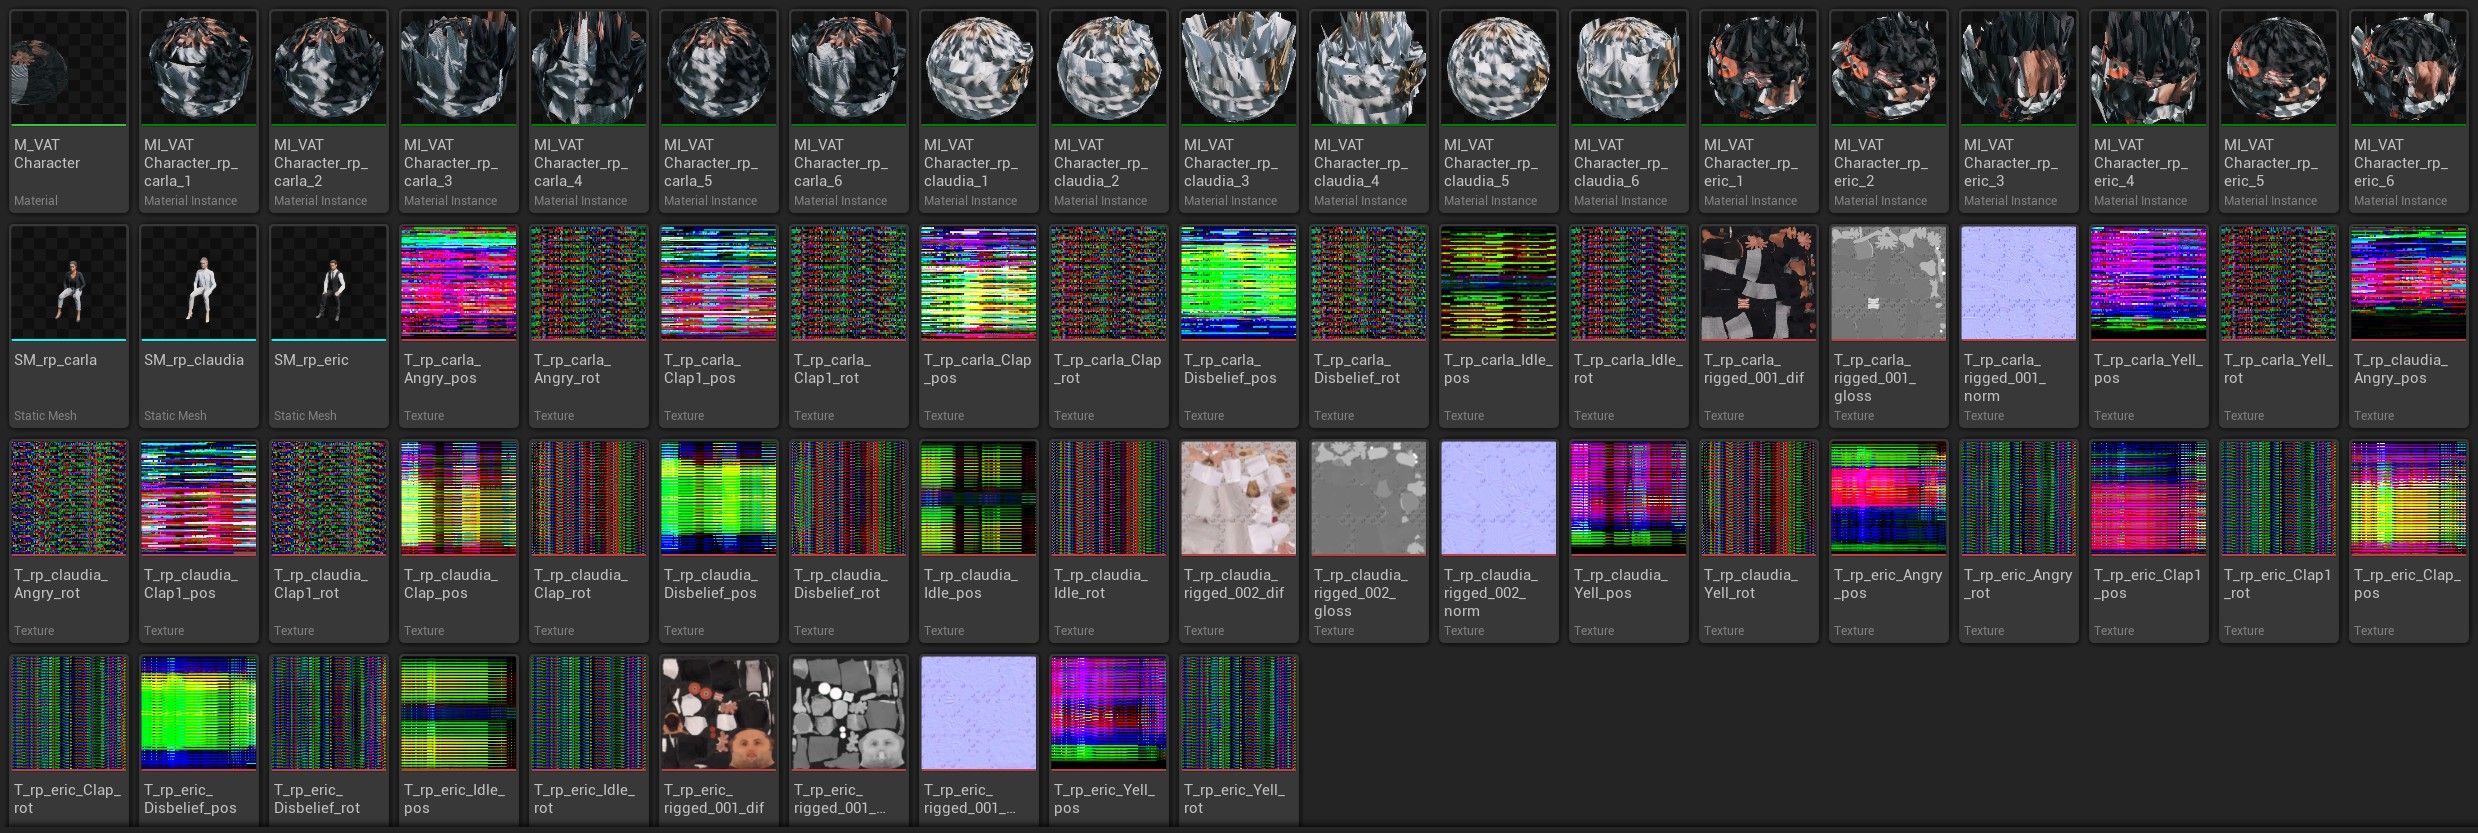Select MI_VAT Character_rp_carla_3 material instance
Viewport: 2478px width, 833px height.
459,111
